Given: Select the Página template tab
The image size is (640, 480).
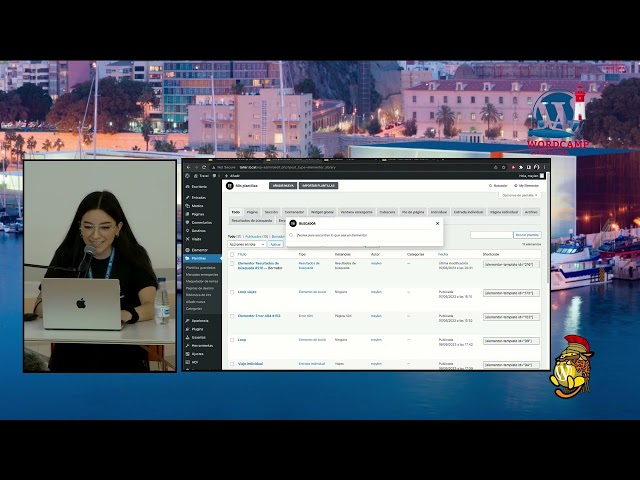Looking at the screenshot, I should (x=252, y=212).
